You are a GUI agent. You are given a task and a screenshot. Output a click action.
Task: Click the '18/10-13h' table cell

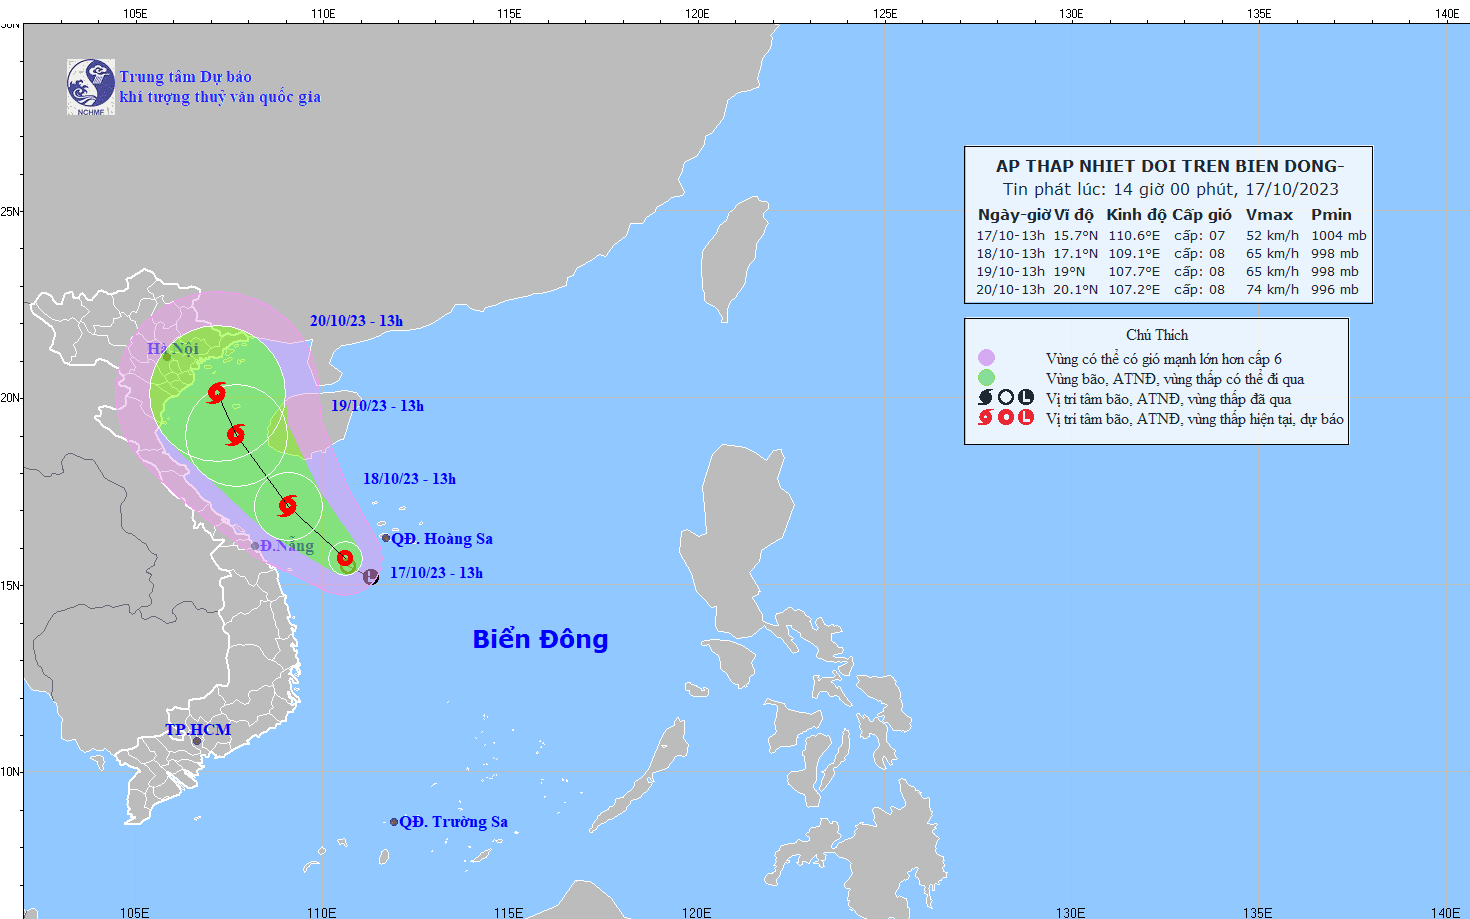[x=1010, y=254]
